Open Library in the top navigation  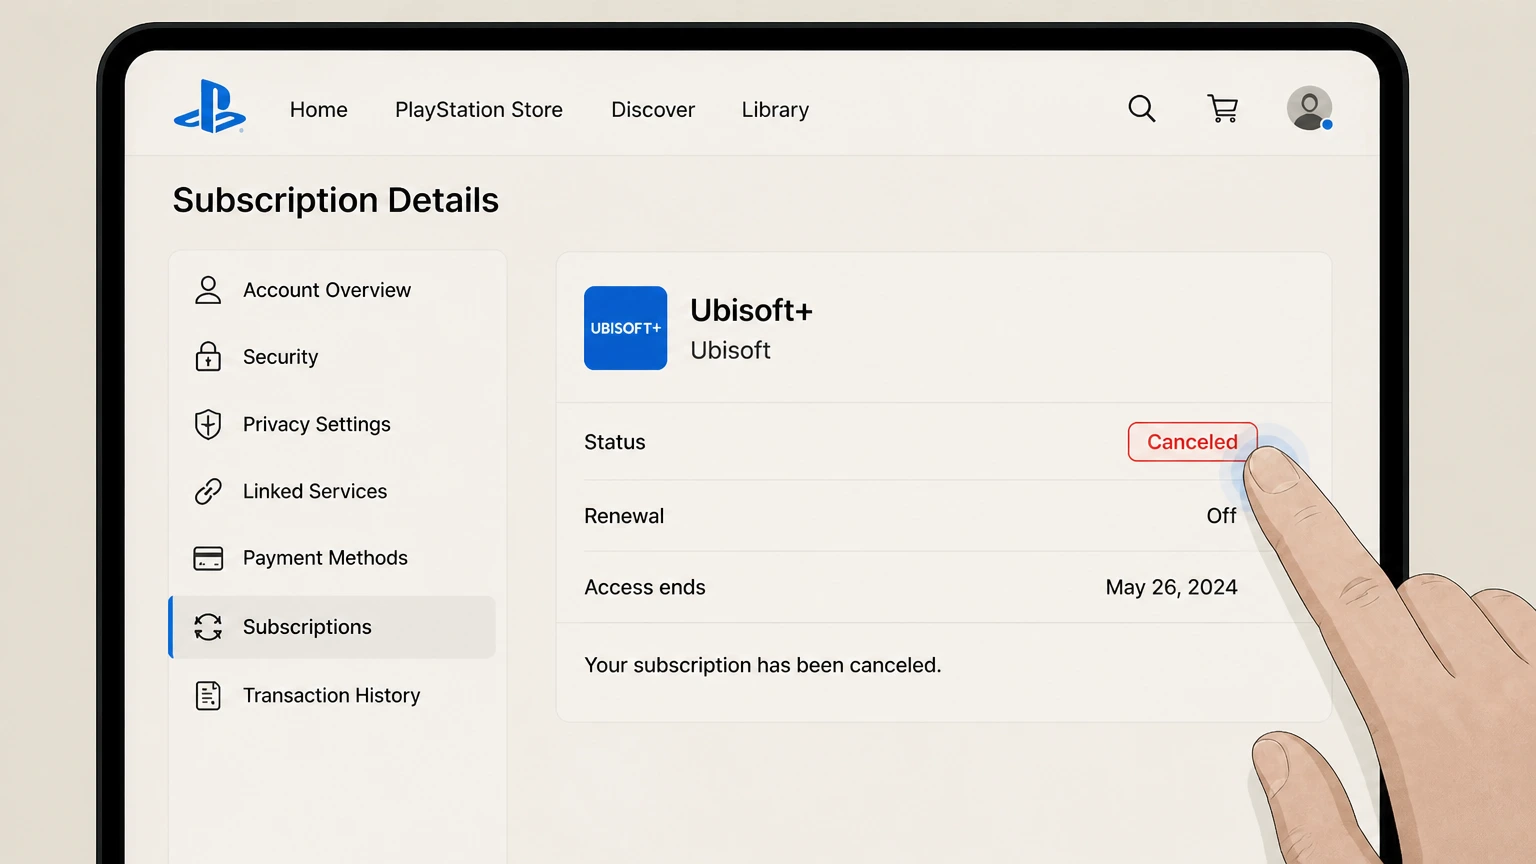[775, 109]
